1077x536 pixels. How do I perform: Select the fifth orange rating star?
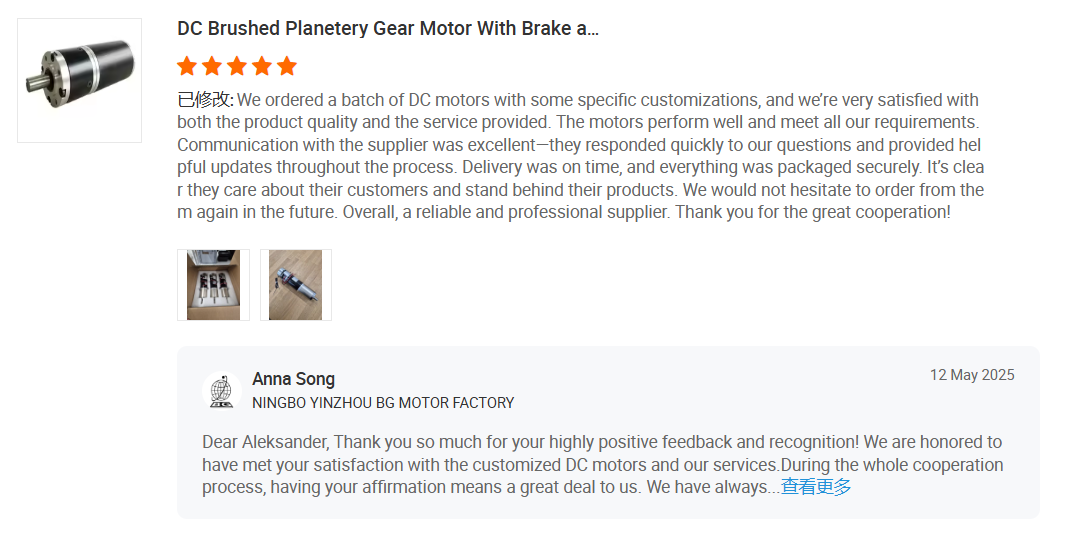[287, 66]
